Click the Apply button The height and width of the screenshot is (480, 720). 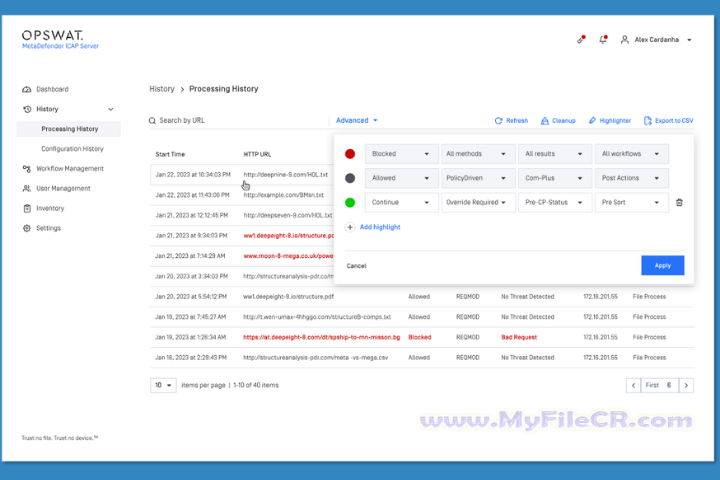point(663,265)
